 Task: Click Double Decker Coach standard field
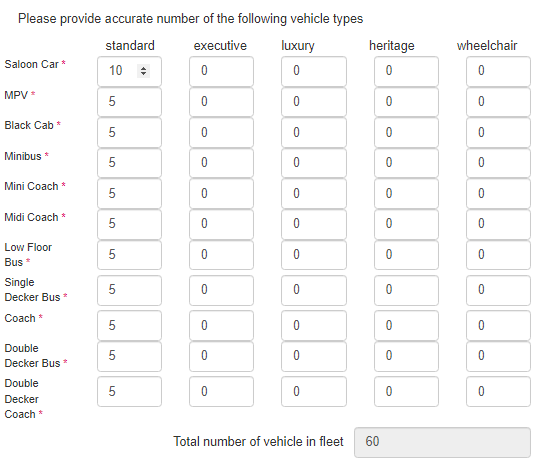[129, 392]
